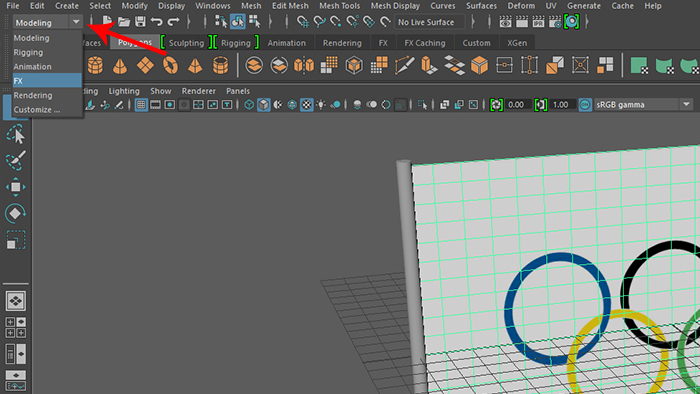Viewport: 700px width, 394px height.
Task: Toggle select by hierarchy mode icon
Action: coord(221,21)
